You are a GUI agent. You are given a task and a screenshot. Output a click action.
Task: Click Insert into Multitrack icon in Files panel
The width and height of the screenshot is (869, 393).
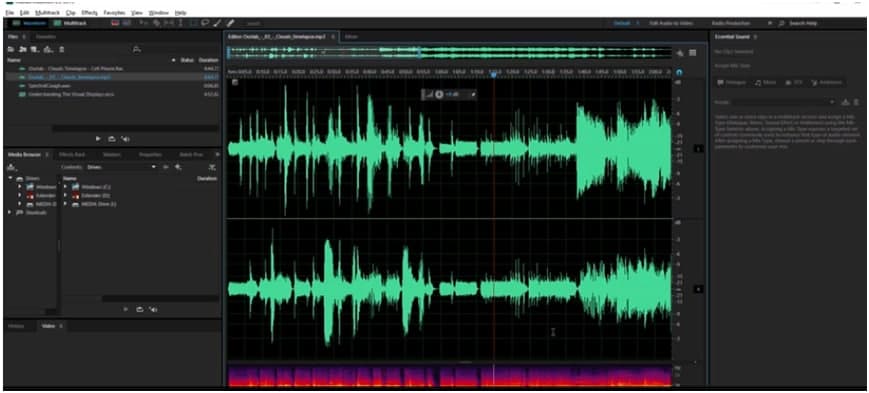click(48, 49)
